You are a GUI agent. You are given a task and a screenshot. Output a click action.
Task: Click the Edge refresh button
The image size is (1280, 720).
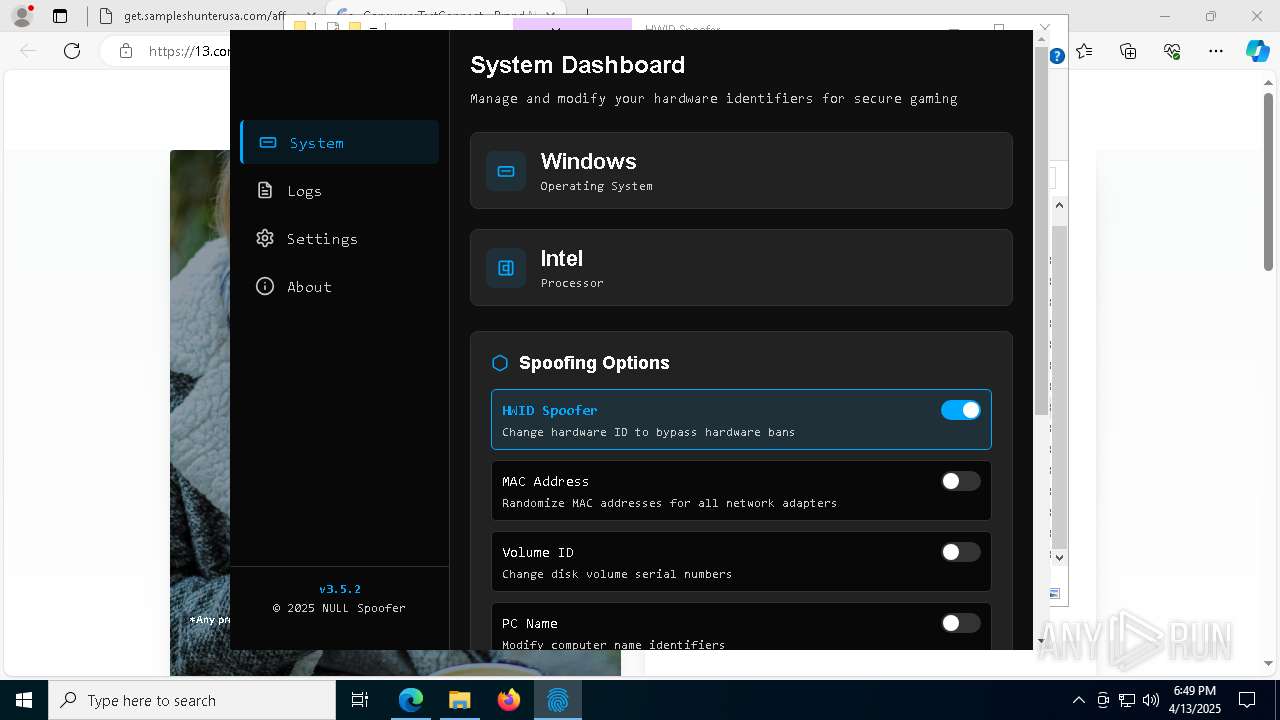(x=71, y=51)
